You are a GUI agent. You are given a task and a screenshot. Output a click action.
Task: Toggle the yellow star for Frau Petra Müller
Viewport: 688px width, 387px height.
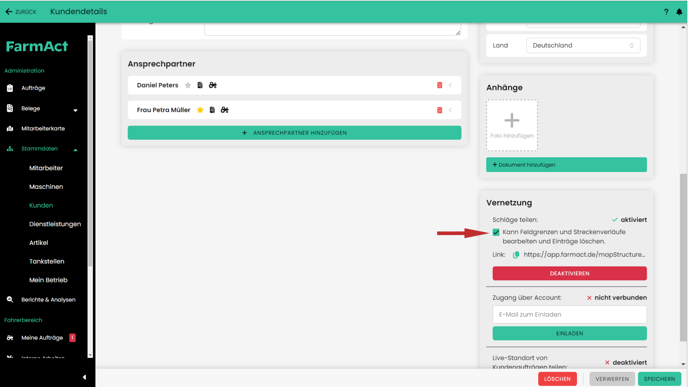coord(200,110)
